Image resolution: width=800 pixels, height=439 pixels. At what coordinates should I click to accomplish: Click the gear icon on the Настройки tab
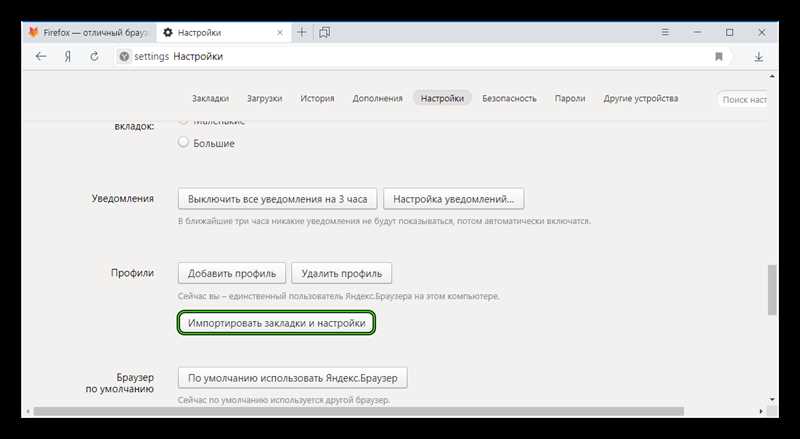coord(168,33)
